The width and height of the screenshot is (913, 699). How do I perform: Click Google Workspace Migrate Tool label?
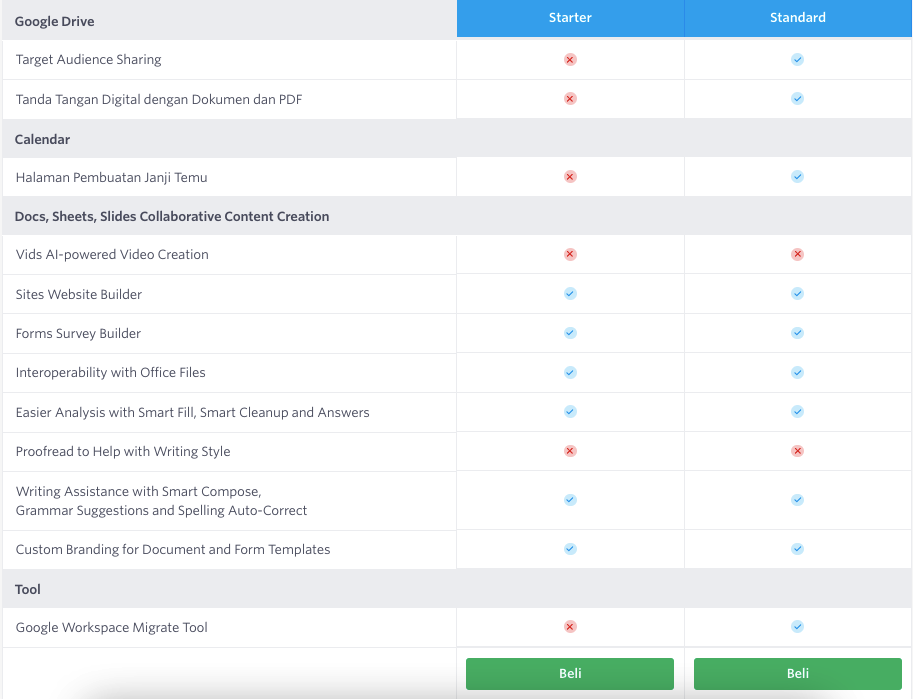coord(111,627)
